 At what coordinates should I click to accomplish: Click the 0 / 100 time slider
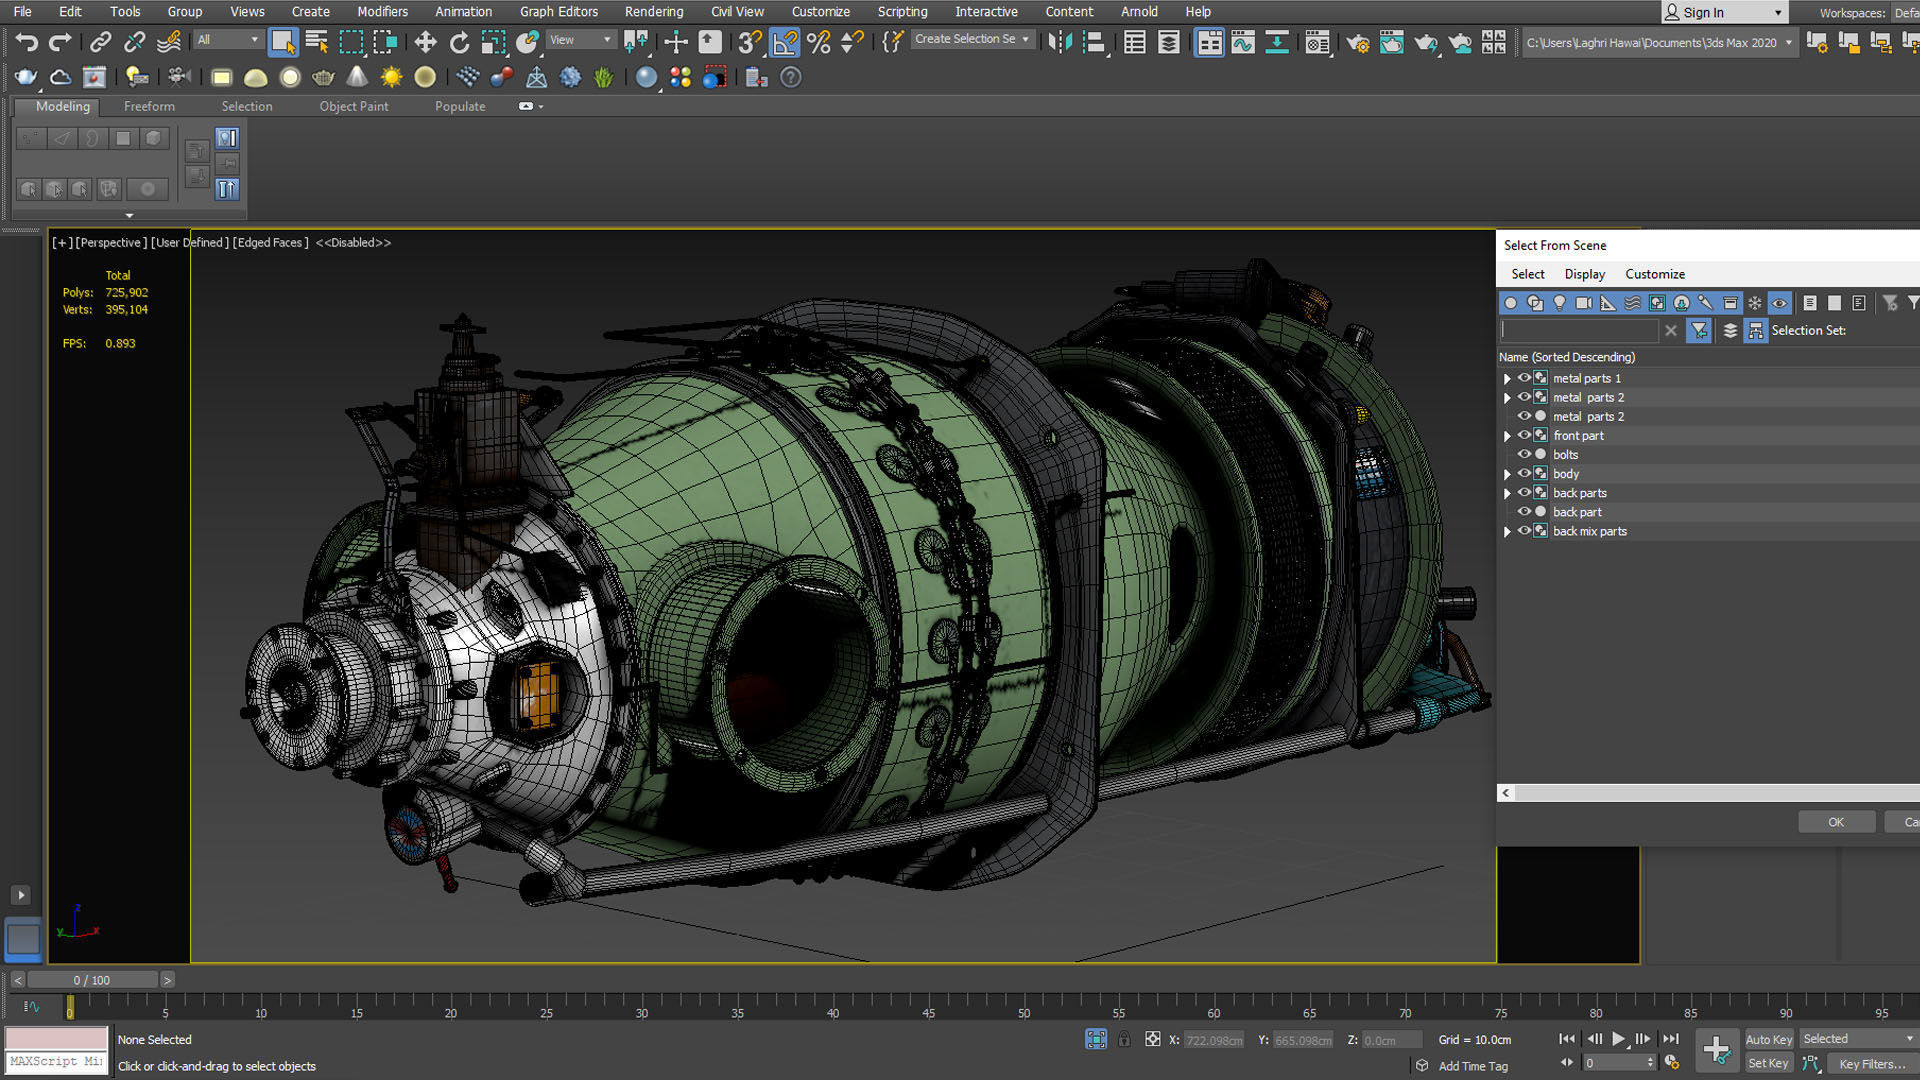(x=92, y=980)
